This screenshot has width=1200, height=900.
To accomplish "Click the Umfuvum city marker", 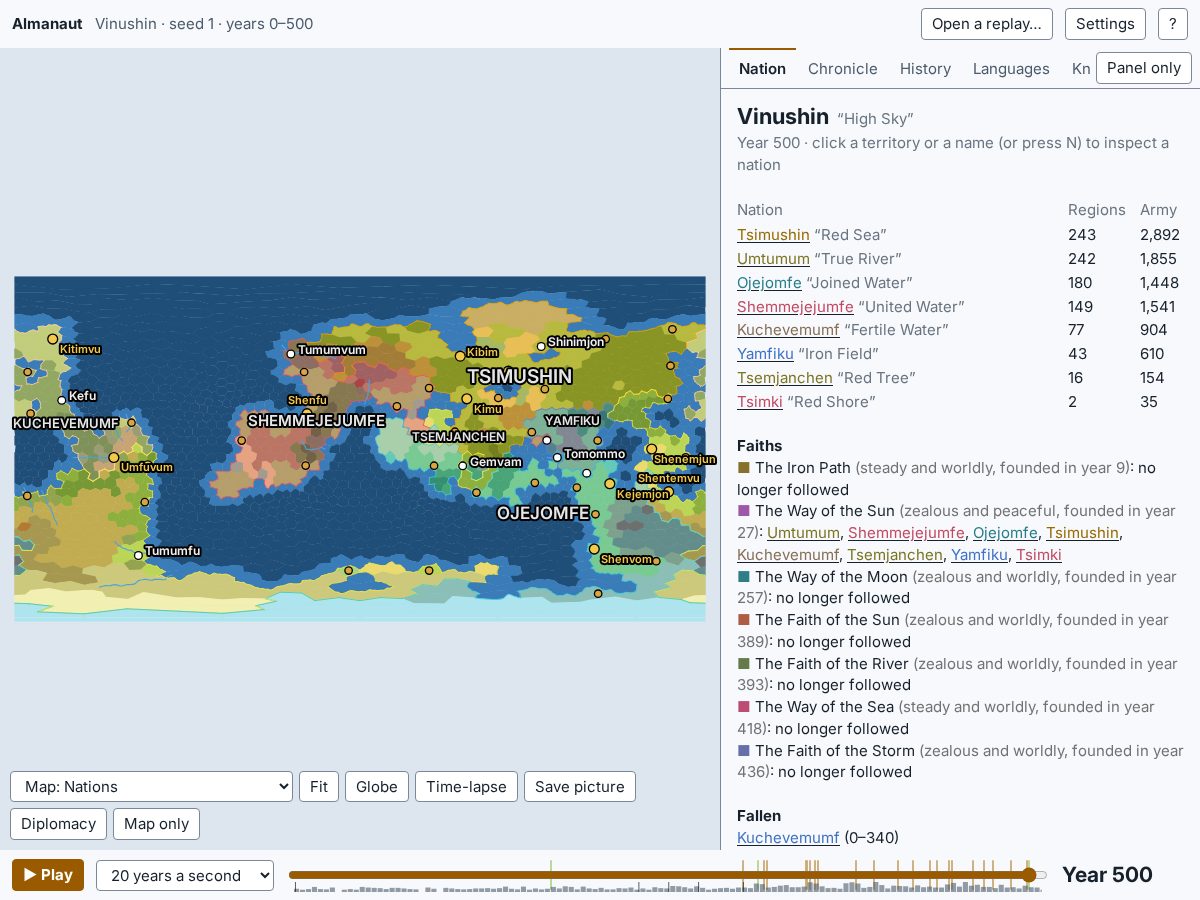I will [115, 456].
